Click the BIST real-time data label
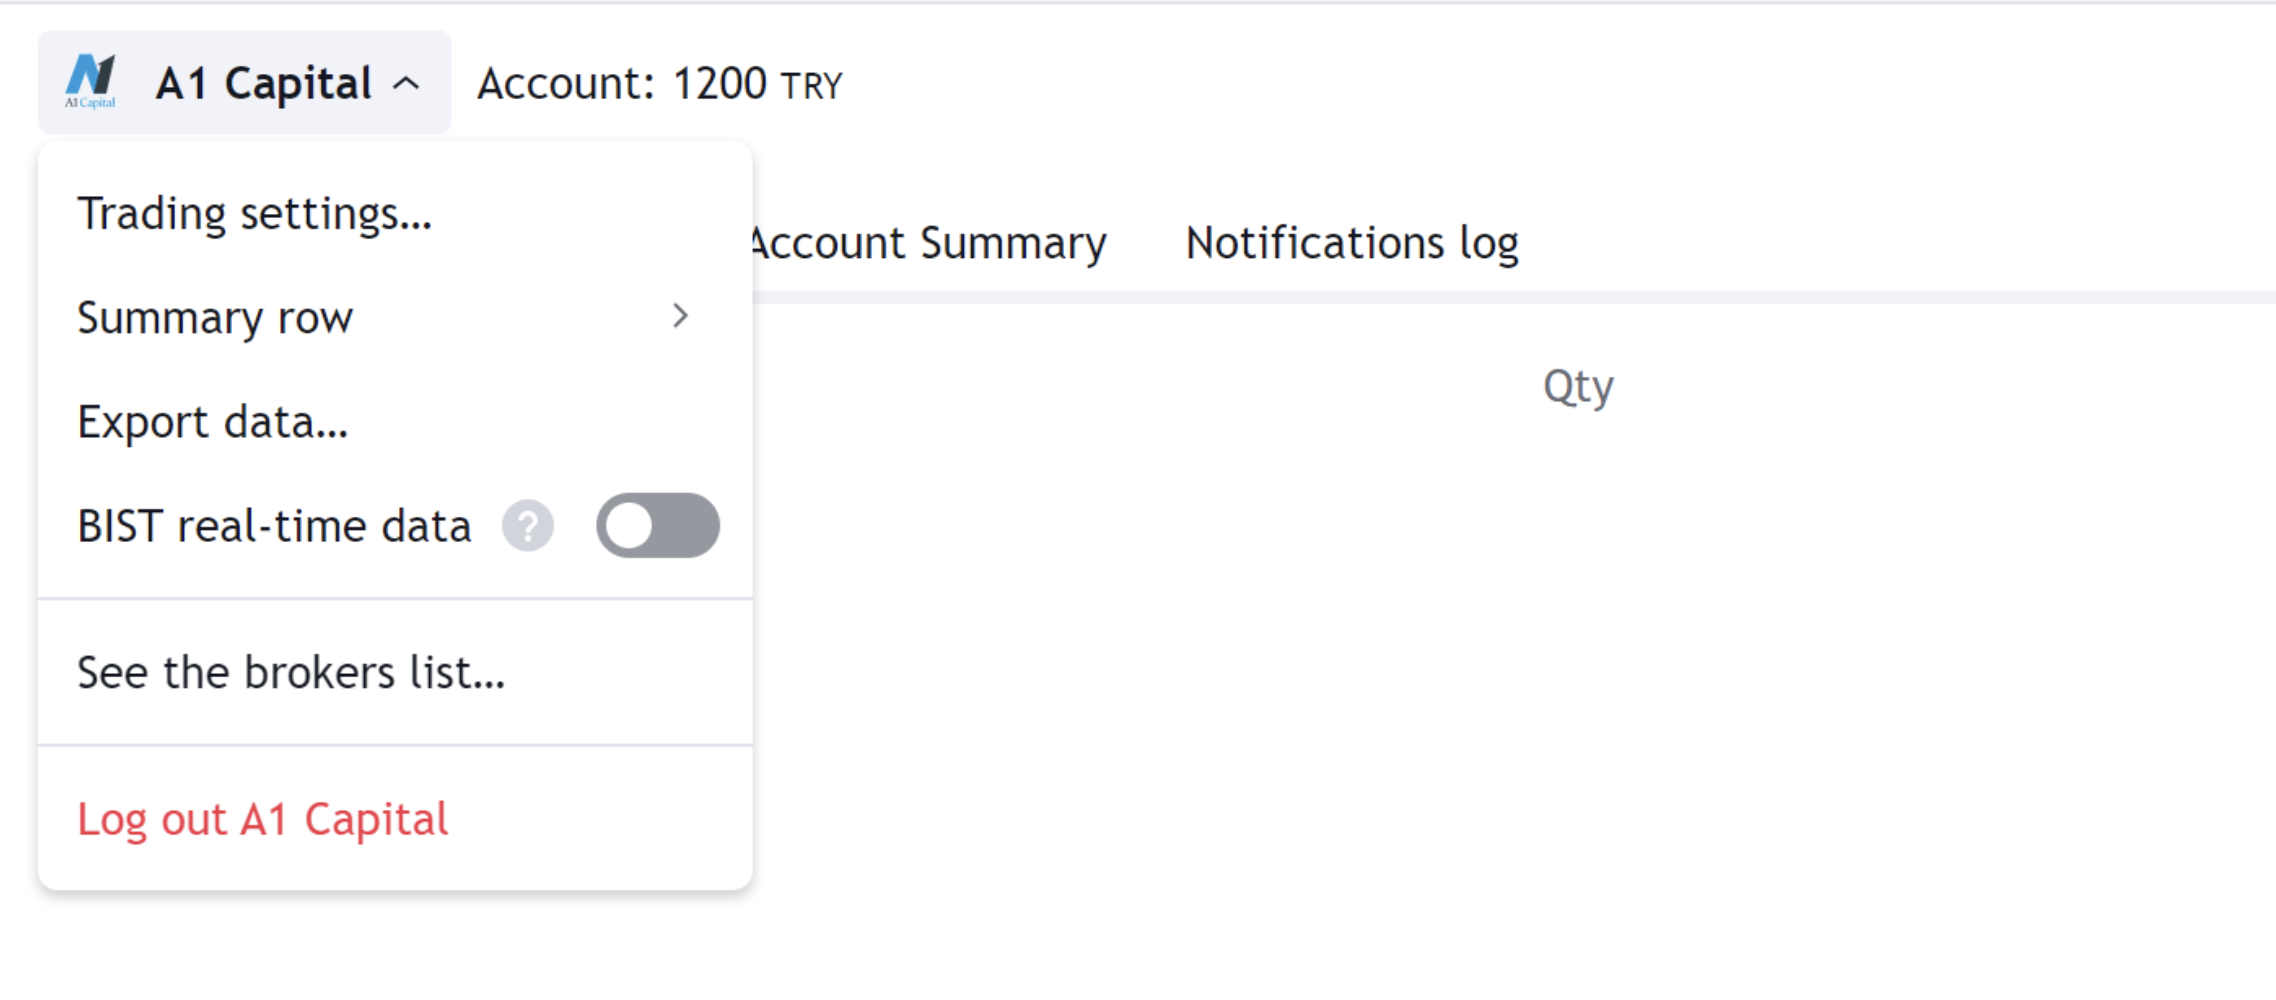Image resolution: width=2276 pixels, height=1000 pixels. point(274,526)
